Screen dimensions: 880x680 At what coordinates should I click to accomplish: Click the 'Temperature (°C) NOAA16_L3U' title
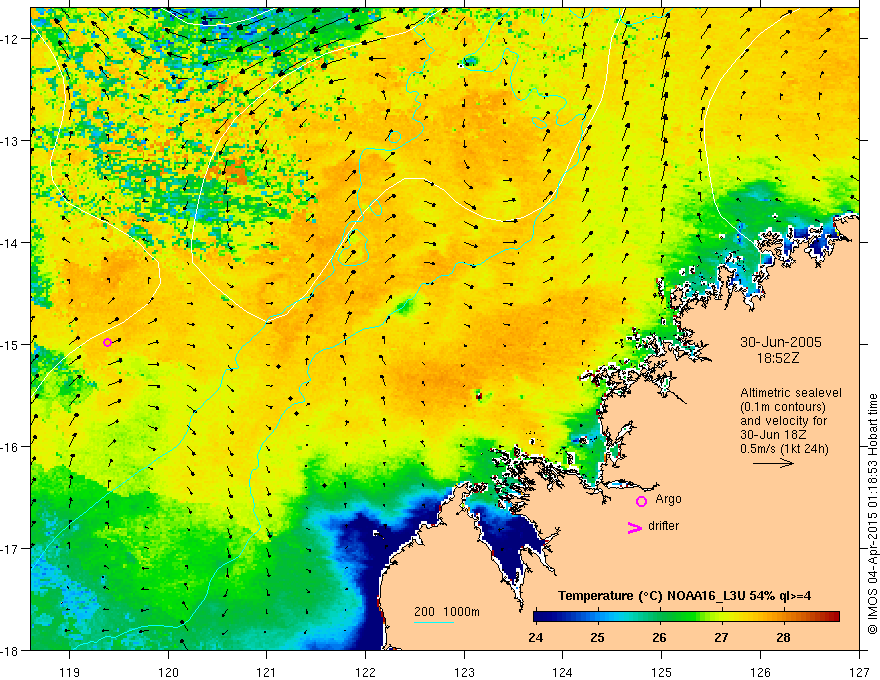pos(651,595)
